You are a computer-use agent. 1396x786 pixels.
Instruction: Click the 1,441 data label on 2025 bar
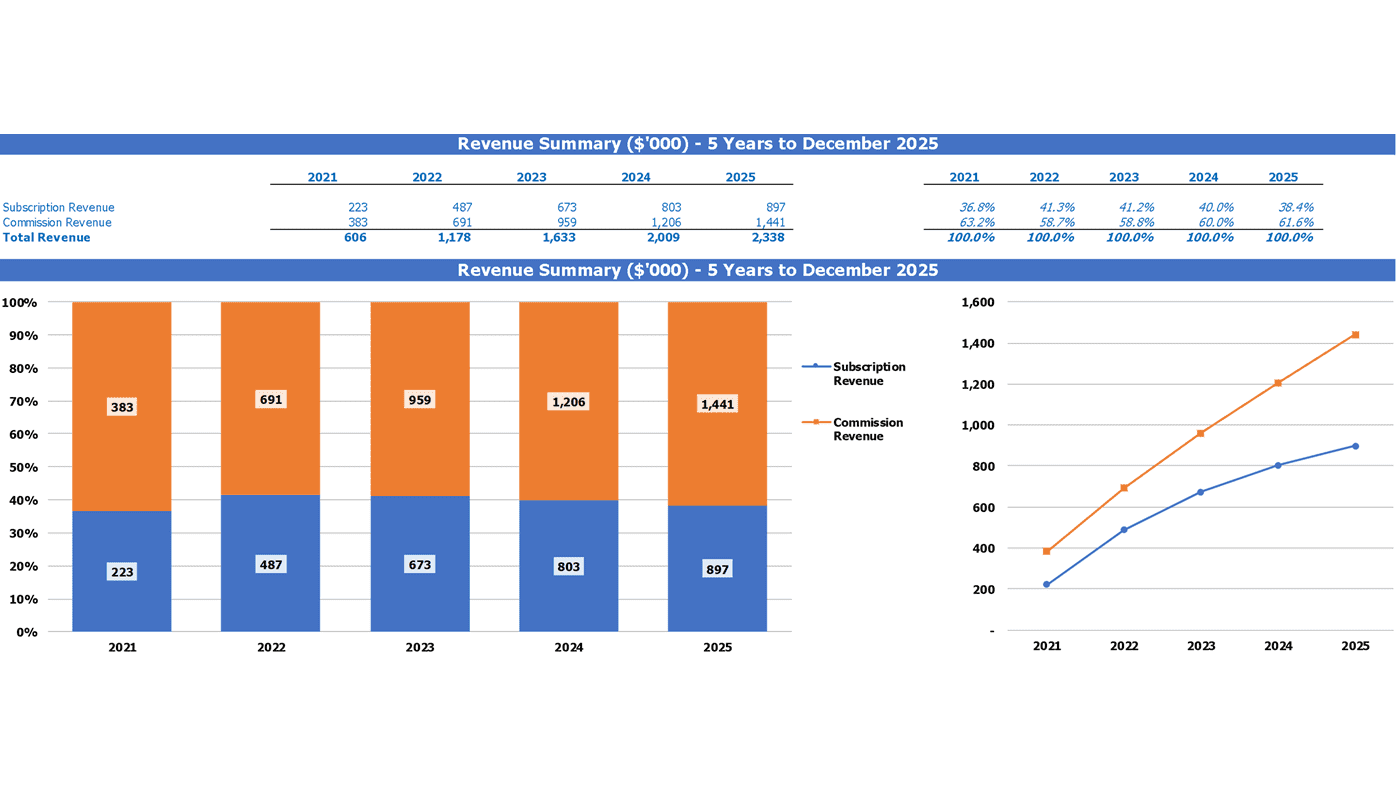coord(717,404)
